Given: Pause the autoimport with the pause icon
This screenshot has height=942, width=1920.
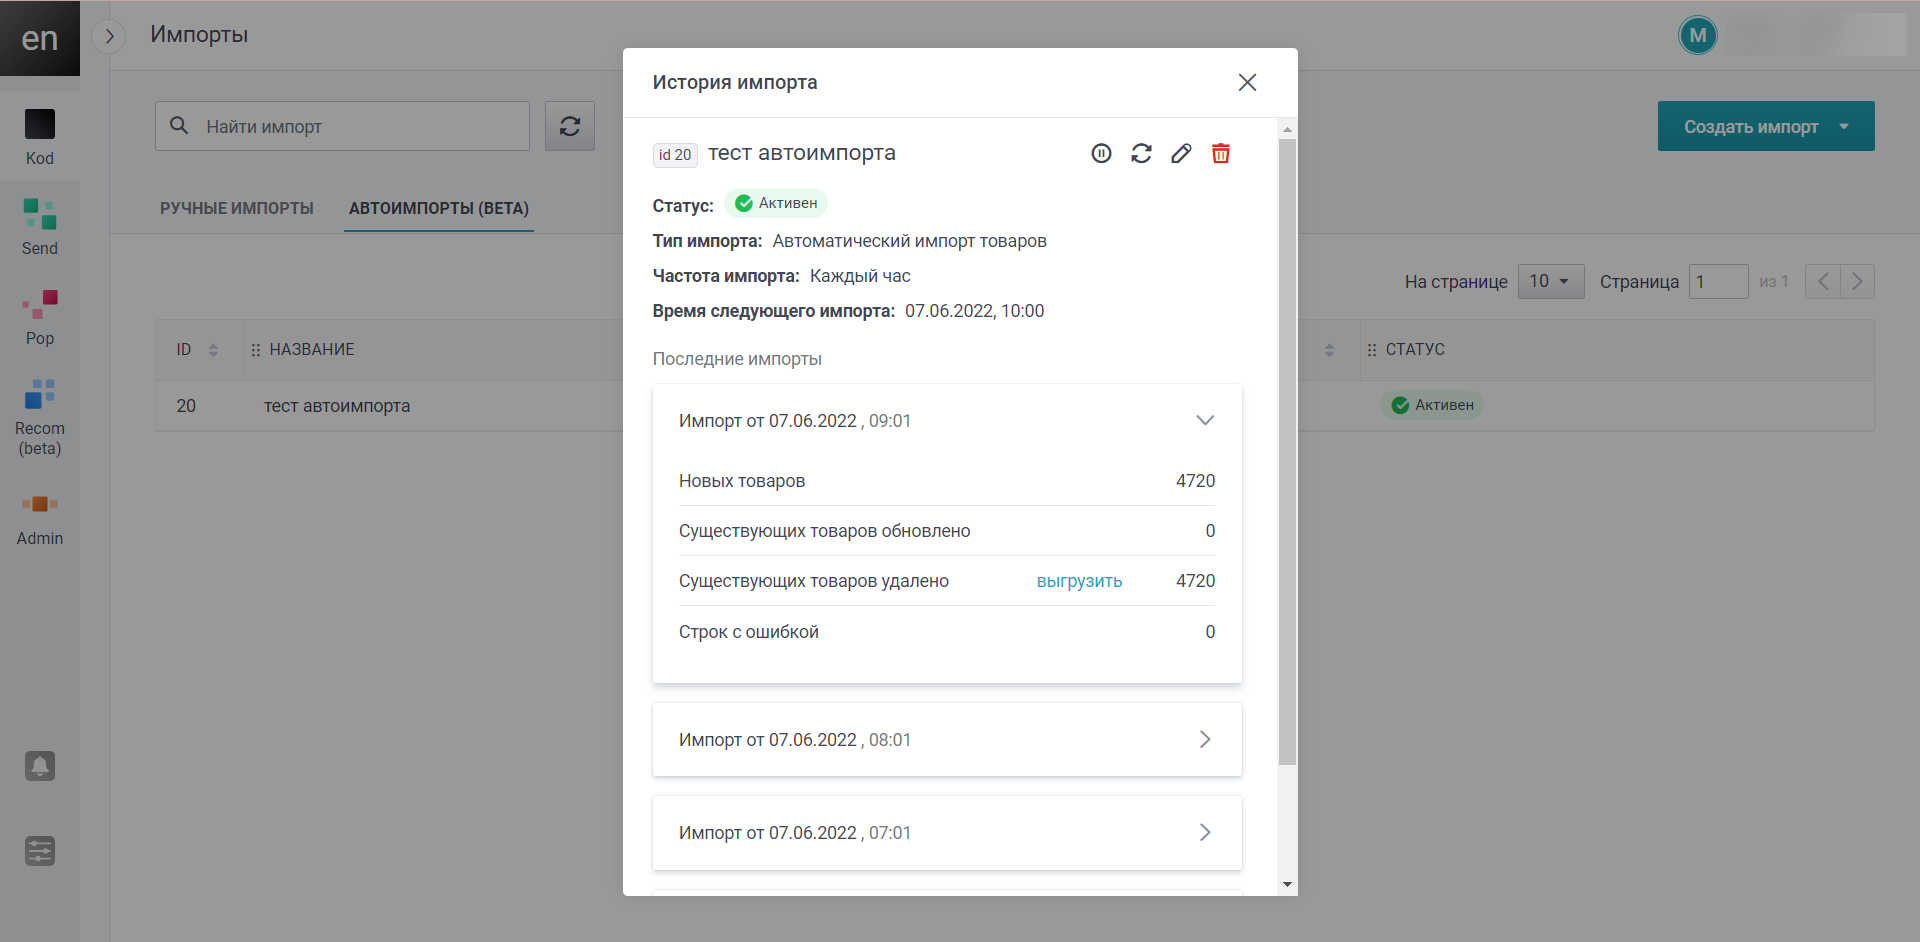Looking at the screenshot, I should click(1101, 153).
